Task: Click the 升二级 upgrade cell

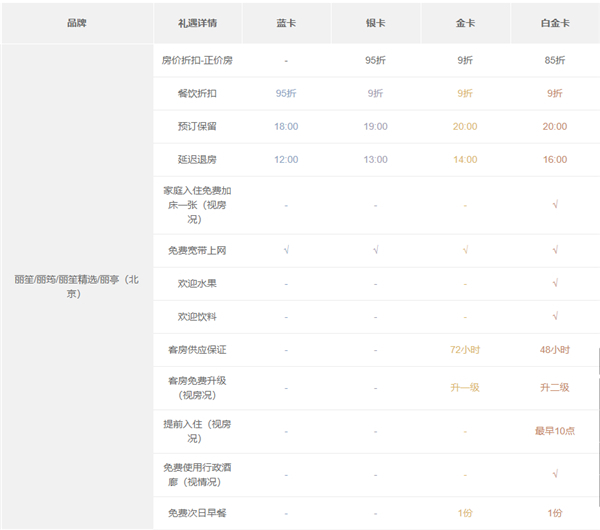Action: click(554, 387)
